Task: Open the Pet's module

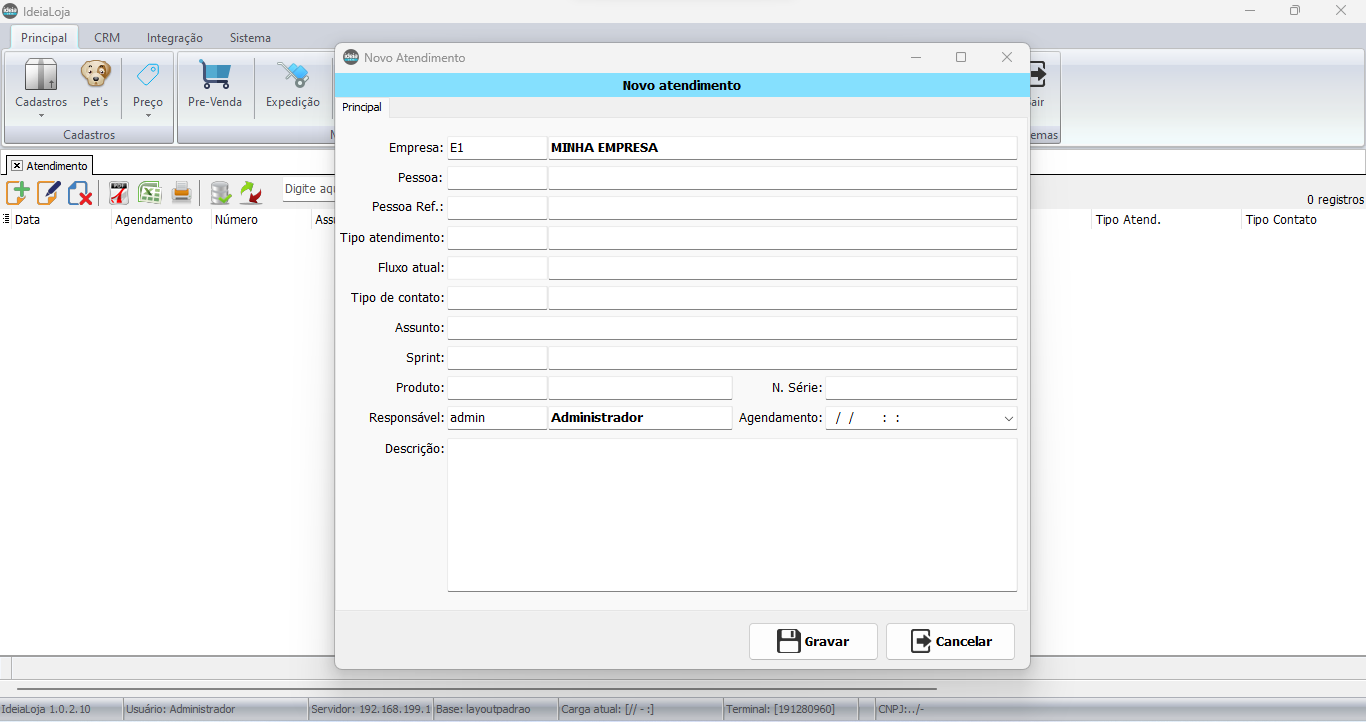Action: (96, 84)
